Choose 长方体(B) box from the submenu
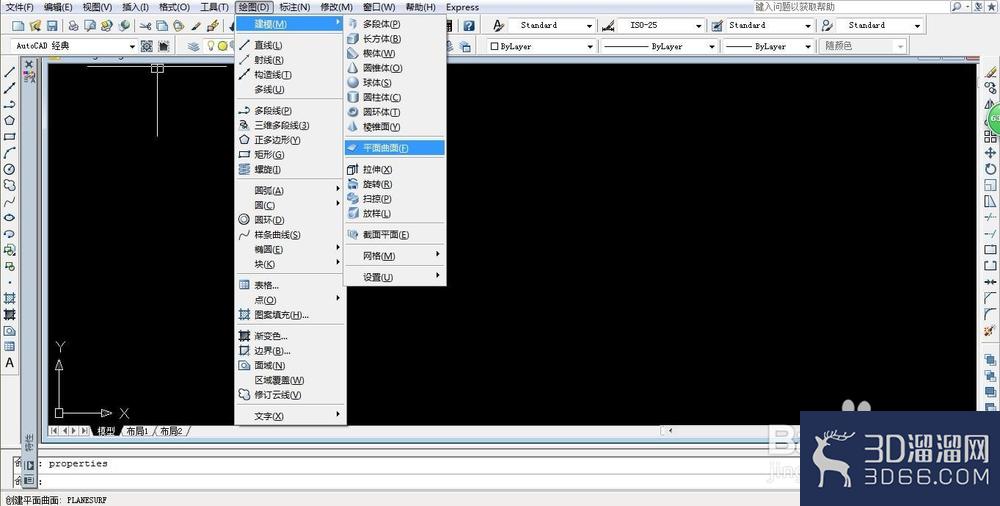The height and width of the screenshot is (506, 1000). pyautogui.click(x=394, y=39)
